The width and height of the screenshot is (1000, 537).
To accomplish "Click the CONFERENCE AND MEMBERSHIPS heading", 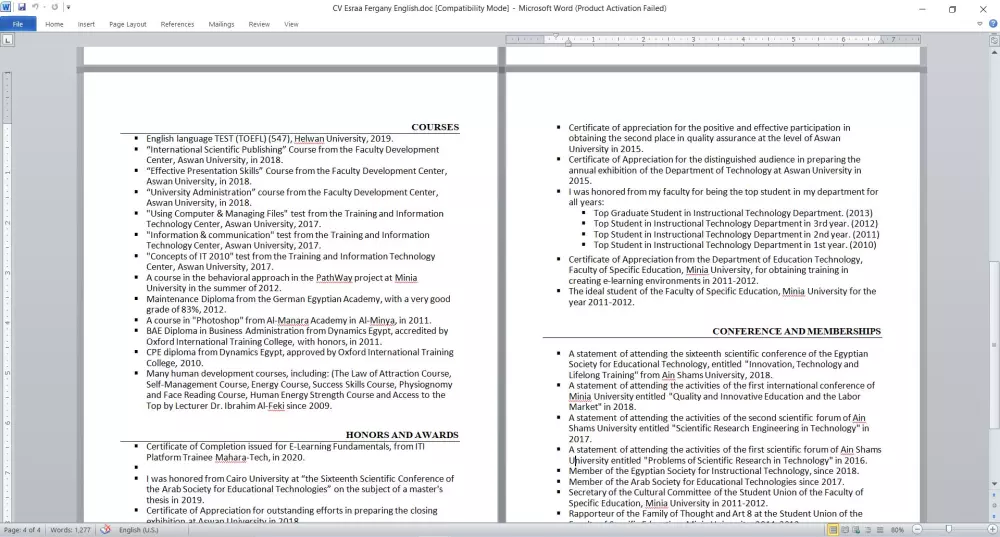I will (797, 331).
